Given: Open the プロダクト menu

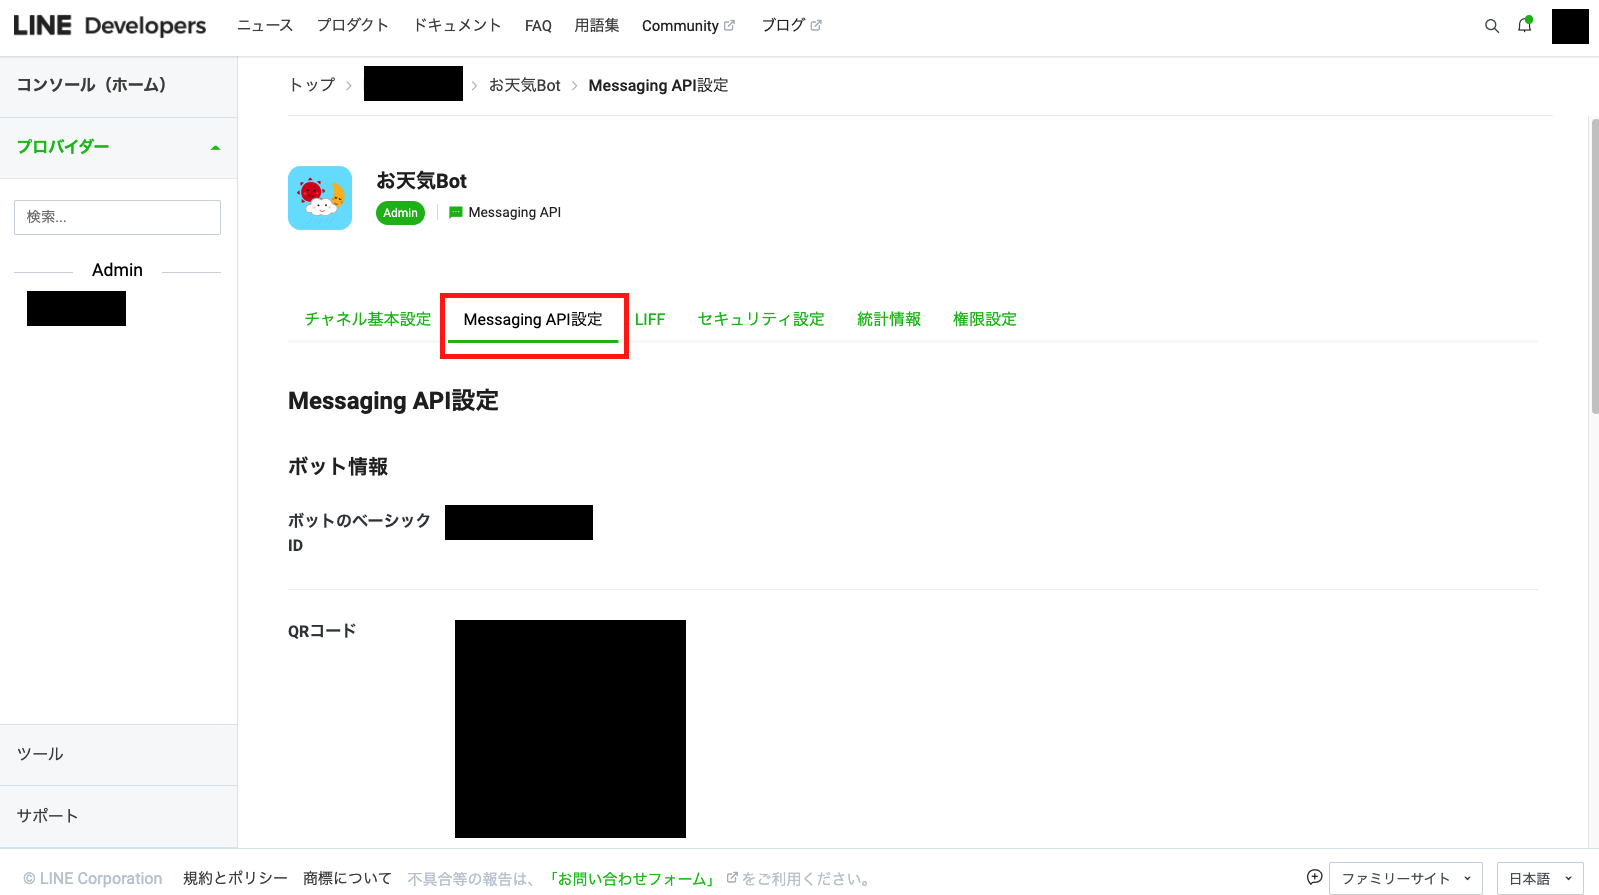Looking at the screenshot, I should click(353, 26).
